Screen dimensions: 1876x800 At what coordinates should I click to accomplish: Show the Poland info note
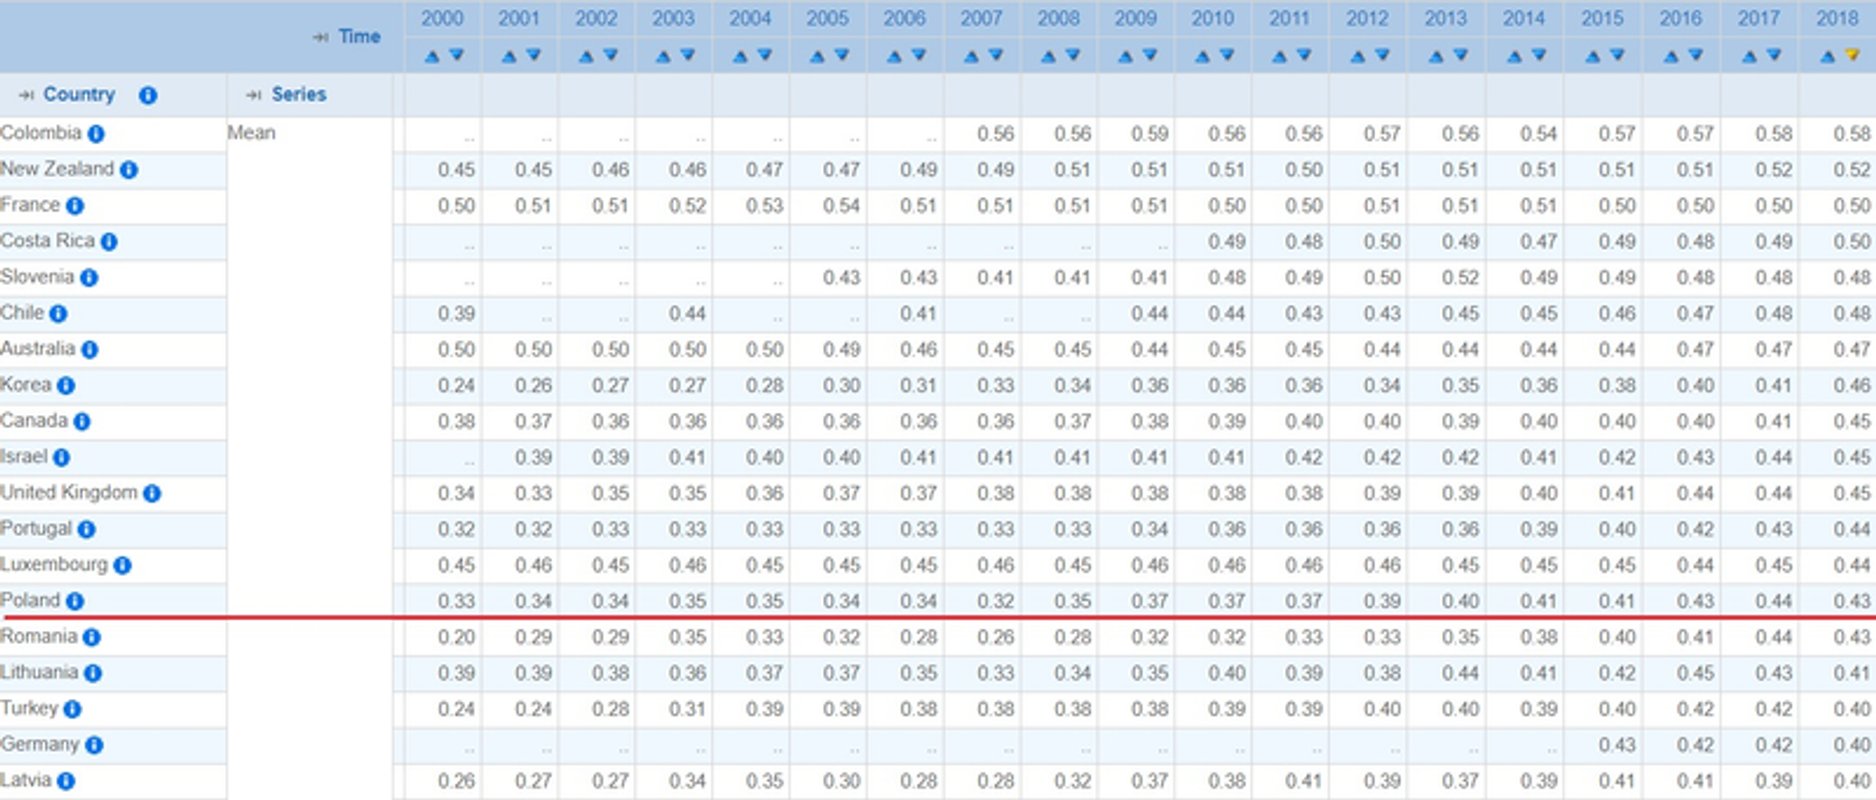[75, 601]
